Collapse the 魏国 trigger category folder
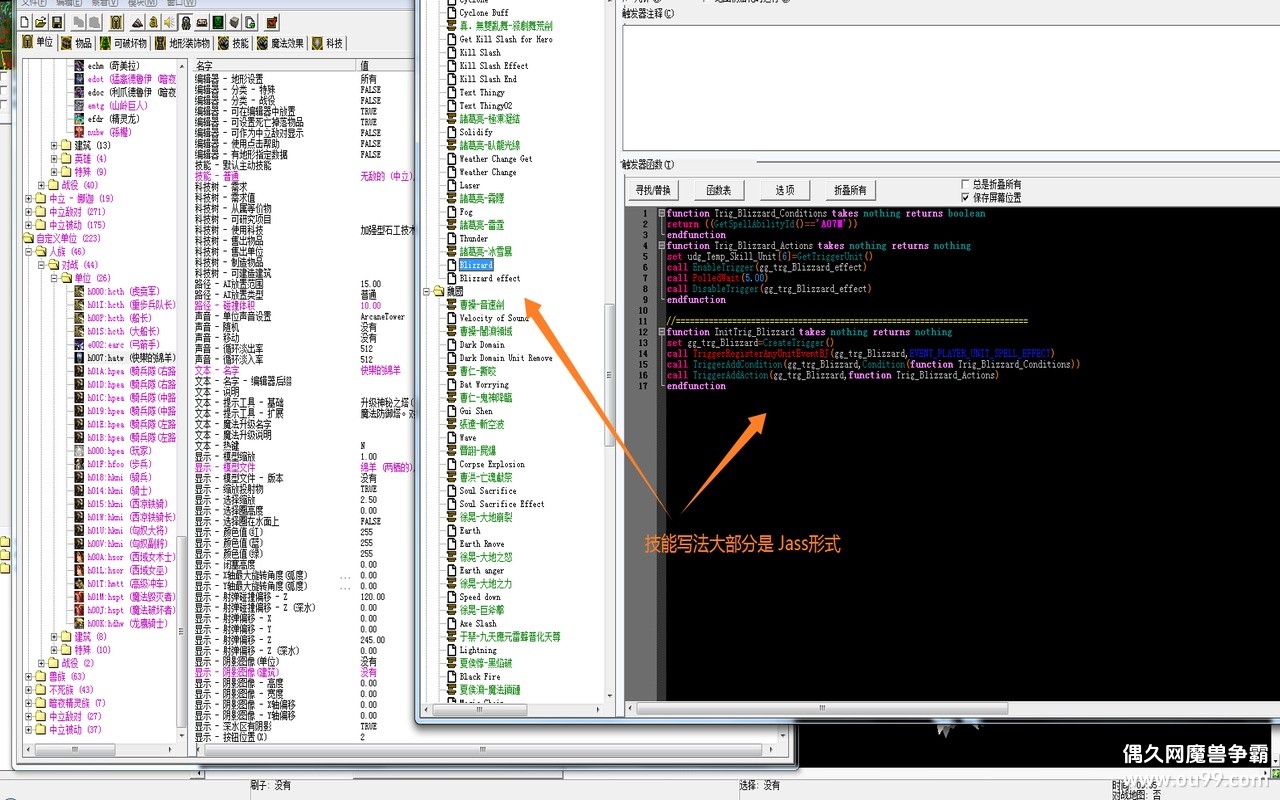1280x800 pixels. pos(427,291)
